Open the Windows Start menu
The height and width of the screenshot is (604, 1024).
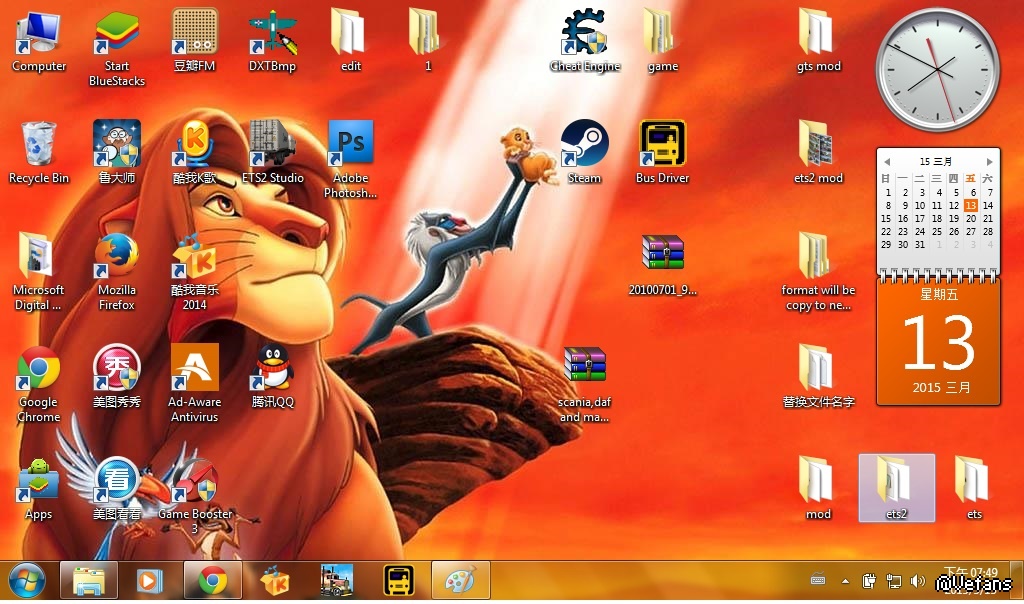(x=27, y=580)
